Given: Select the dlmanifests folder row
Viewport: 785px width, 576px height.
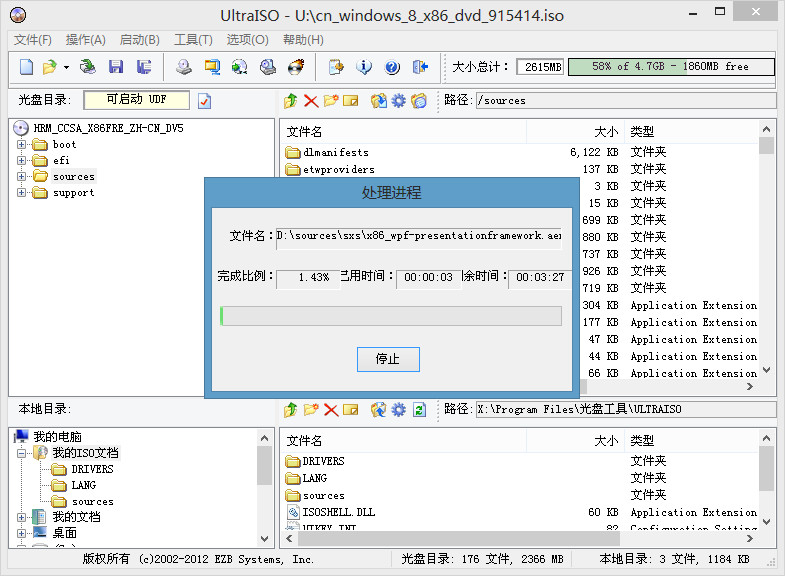Looking at the screenshot, I should pyautogui.click(x=521, y=152).
